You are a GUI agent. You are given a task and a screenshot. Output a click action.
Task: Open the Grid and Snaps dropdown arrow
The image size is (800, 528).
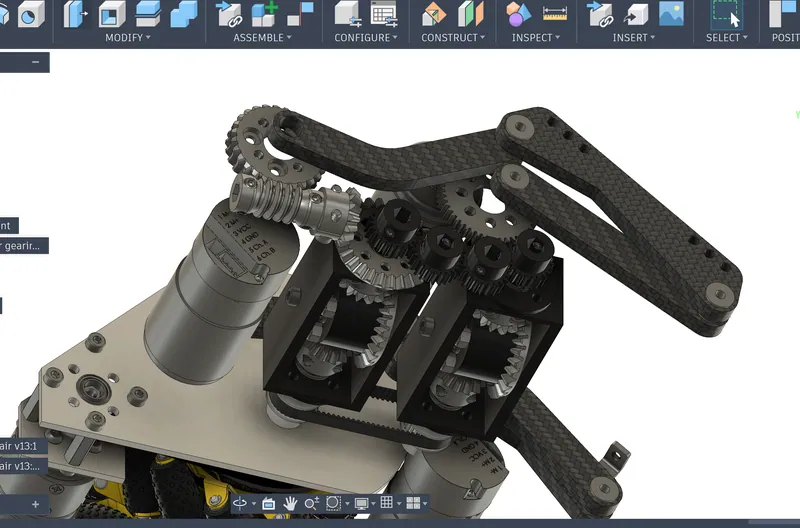coord(399,504)
